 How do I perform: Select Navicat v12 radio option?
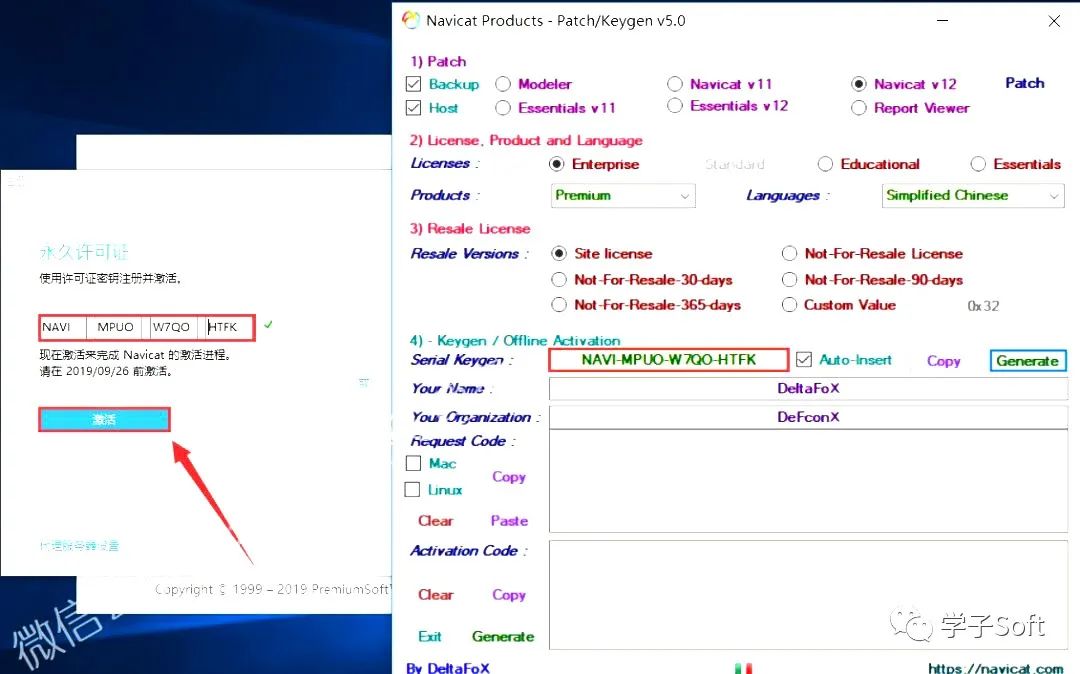pyautogui.click(x=858, y=84)
